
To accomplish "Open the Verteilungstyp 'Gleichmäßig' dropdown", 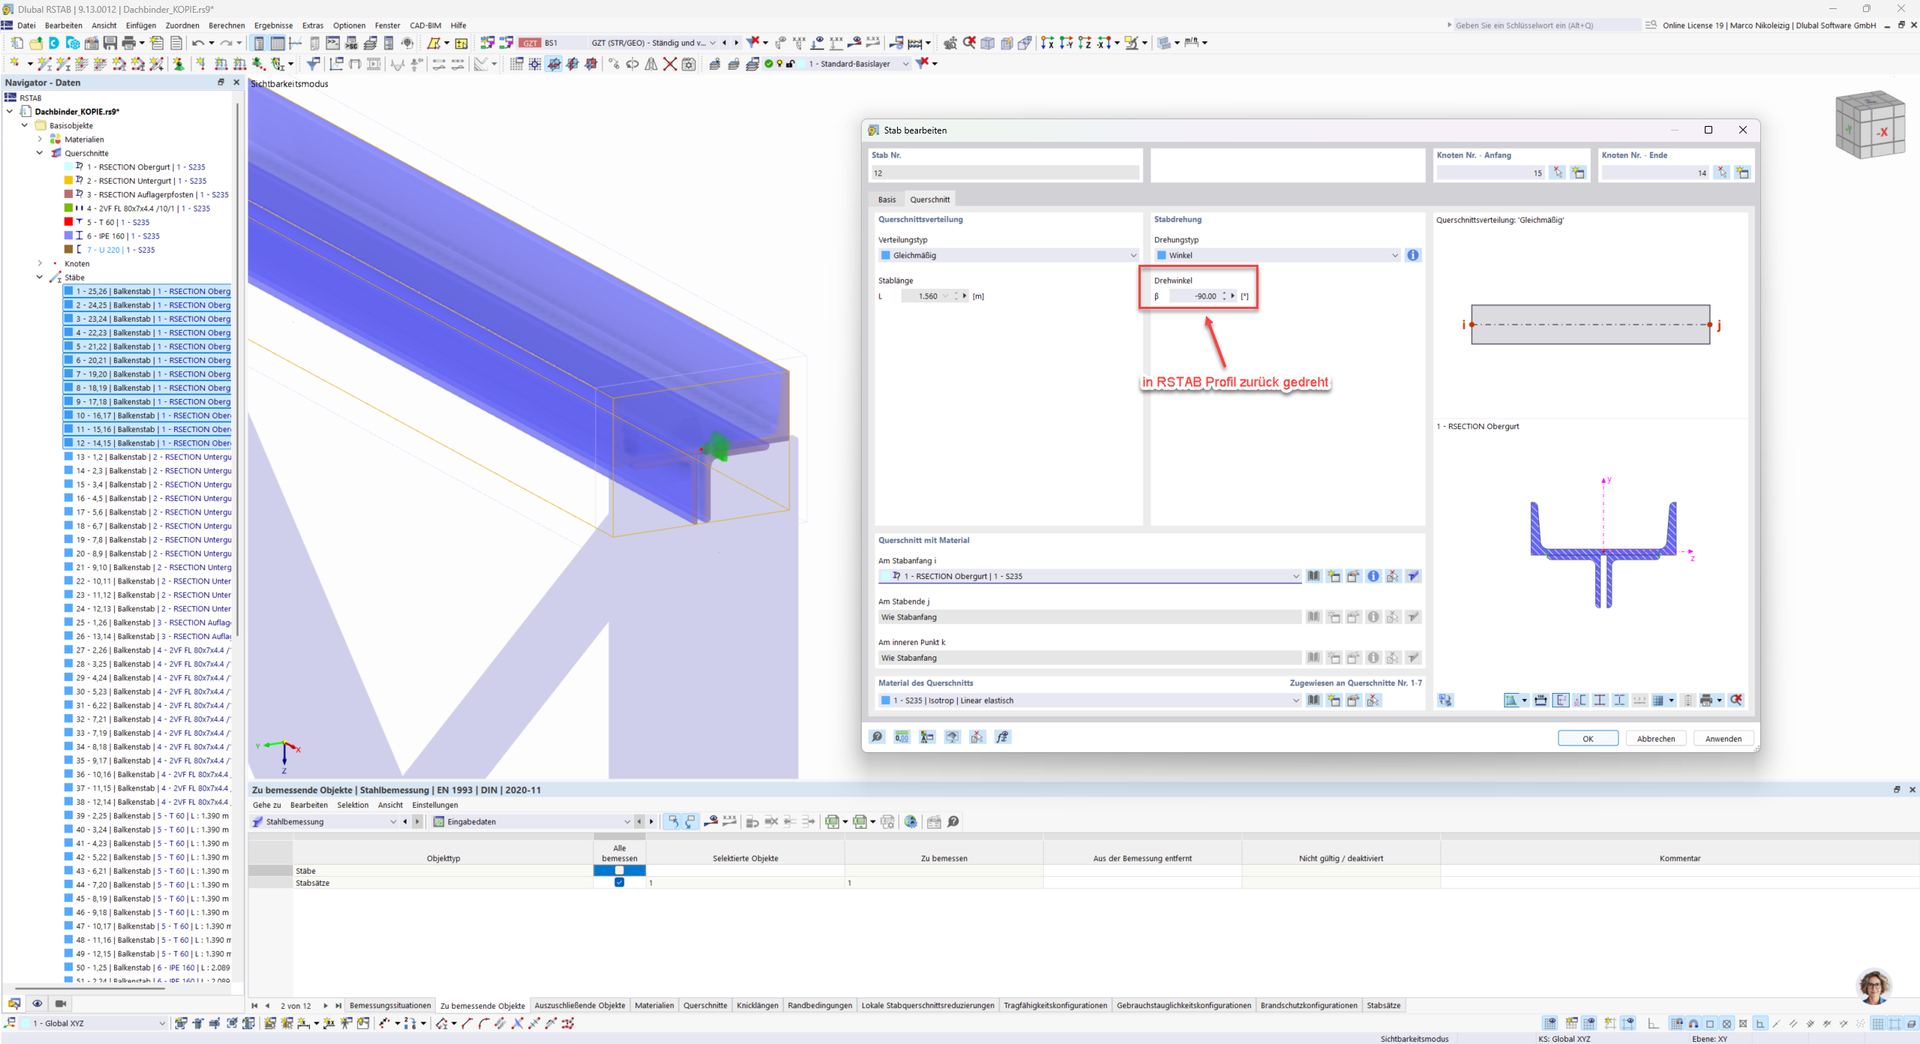I will click(x=1007, y=255).
